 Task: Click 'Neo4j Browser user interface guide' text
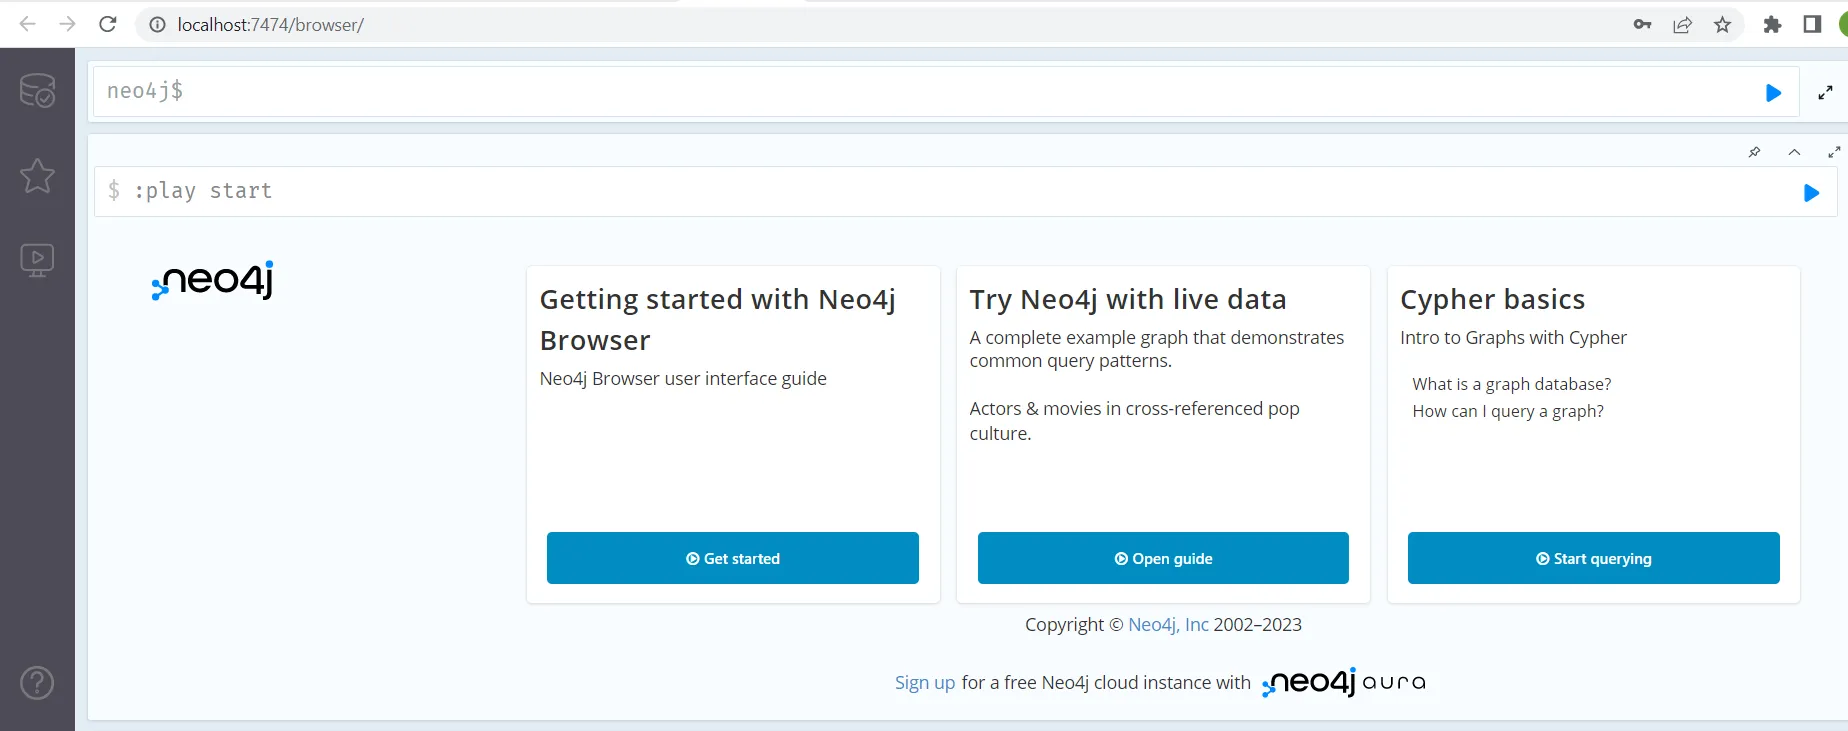pyautogui.click(x=683, y=379)
